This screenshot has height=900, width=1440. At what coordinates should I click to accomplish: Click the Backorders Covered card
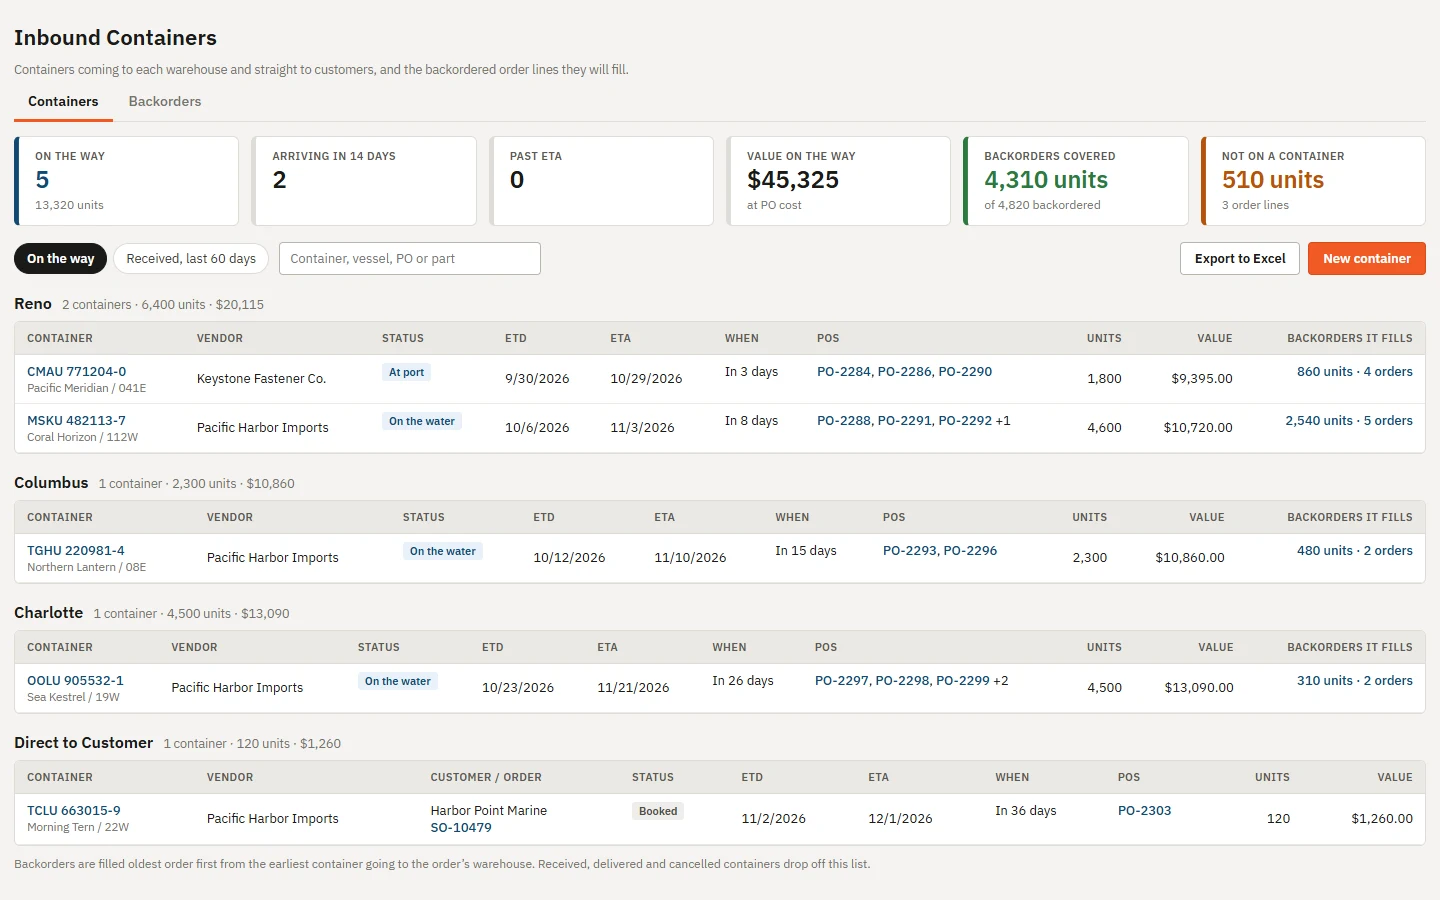click(1076, 181)
